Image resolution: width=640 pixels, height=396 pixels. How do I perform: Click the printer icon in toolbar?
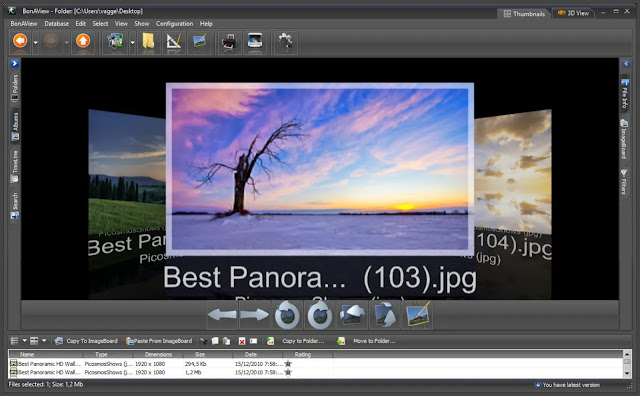(x=229, y=42)
